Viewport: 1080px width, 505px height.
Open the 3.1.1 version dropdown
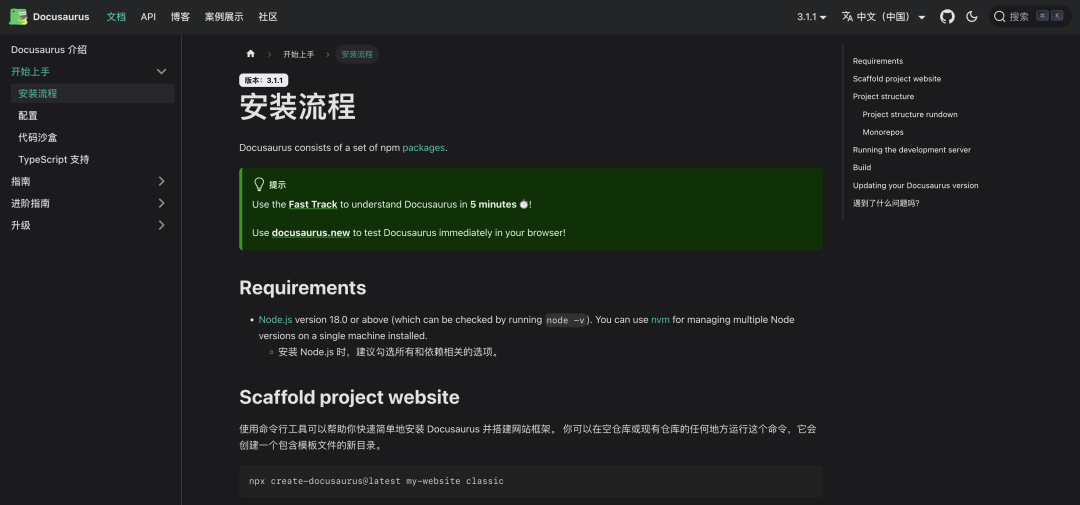[811, 17]
